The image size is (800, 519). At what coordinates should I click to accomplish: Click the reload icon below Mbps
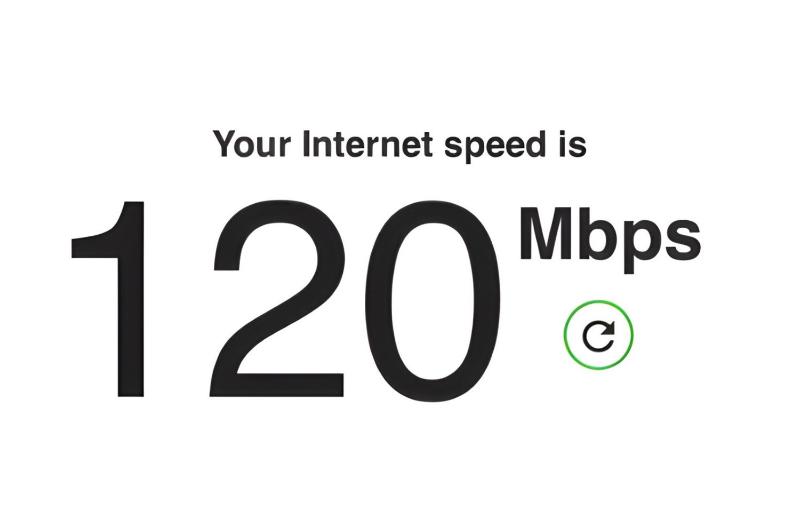pyautogui.click(x=598, y=335)
